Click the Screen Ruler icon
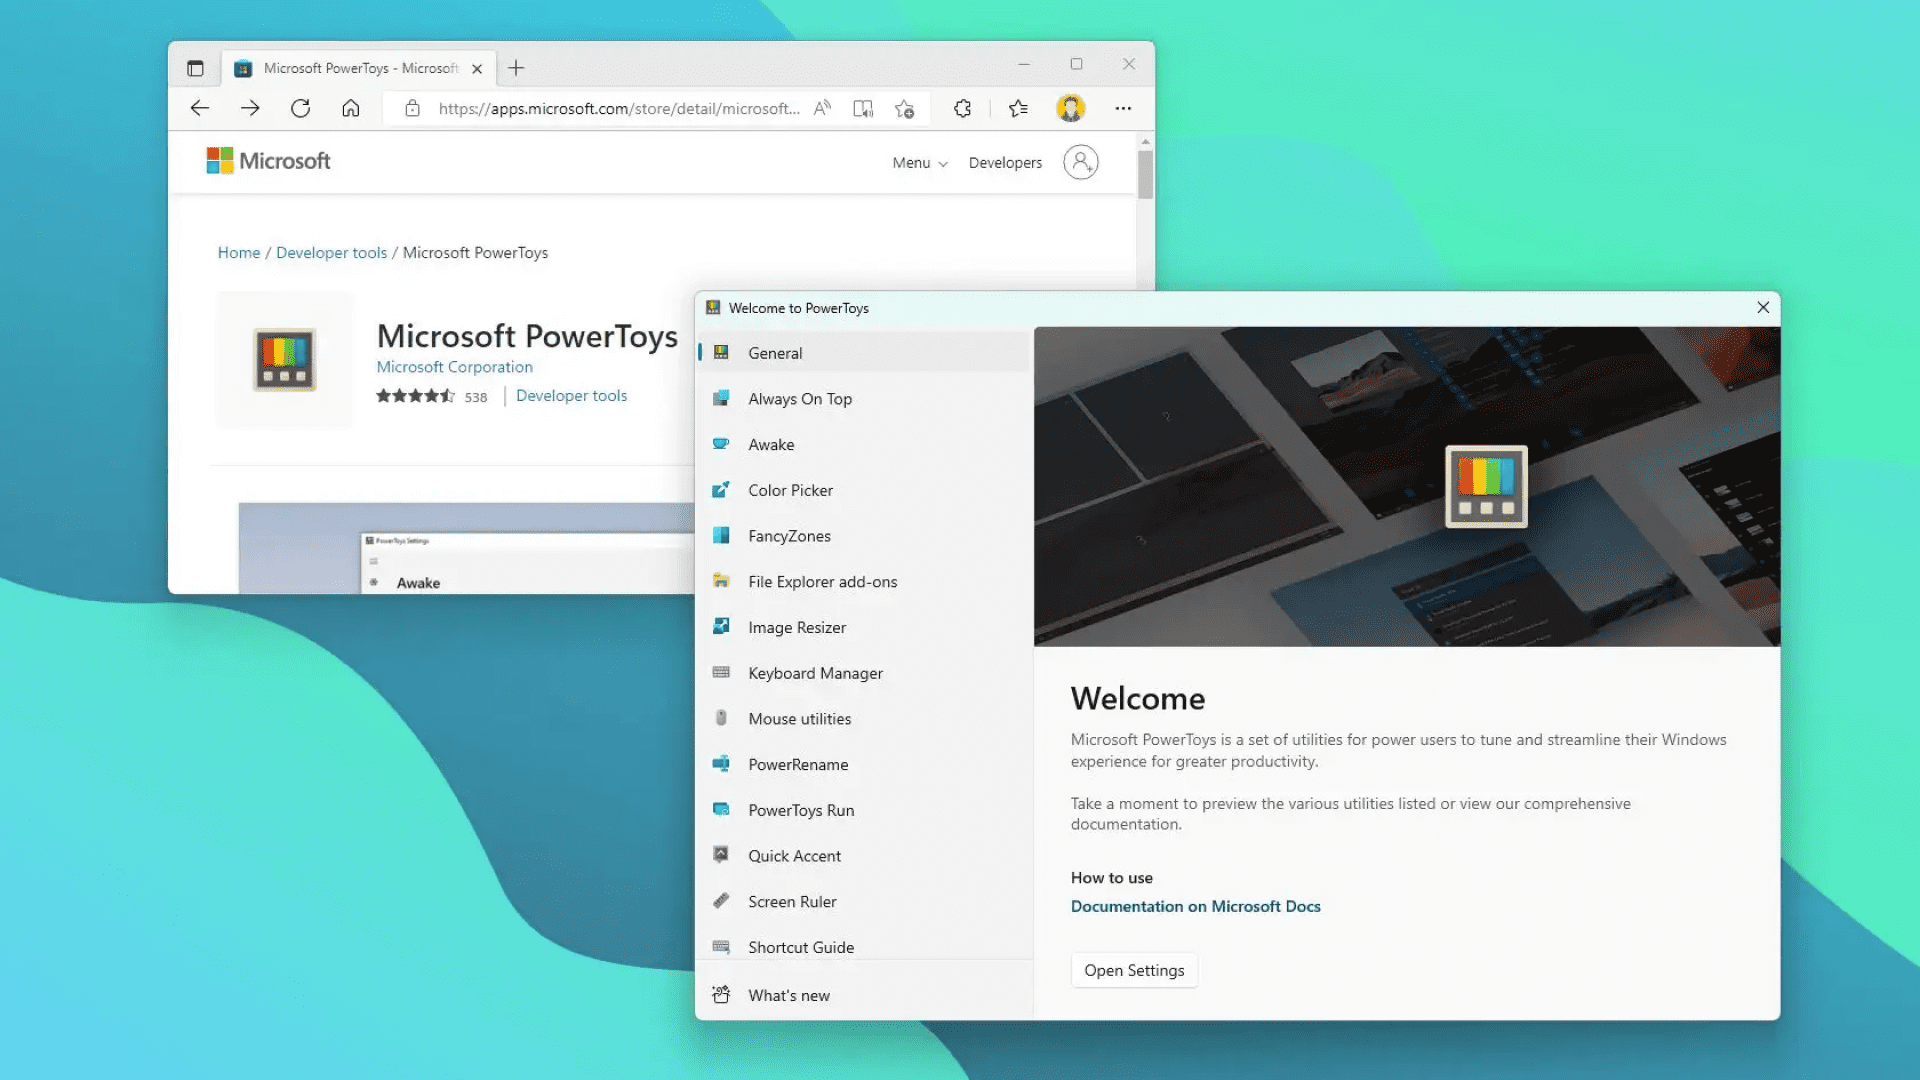1920x1080 pixels. [x=721, y=901]
